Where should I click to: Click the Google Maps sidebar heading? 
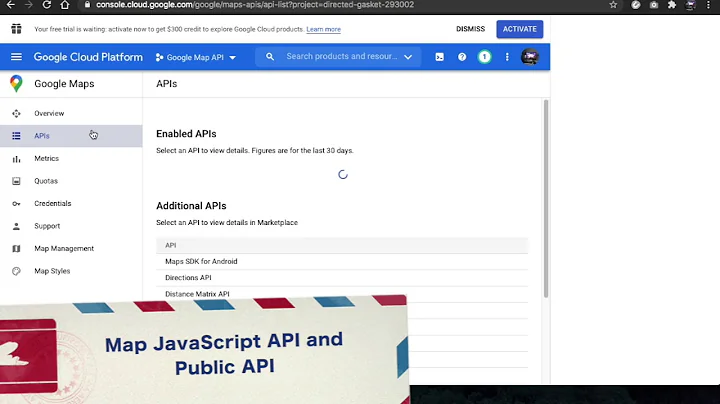point(64,84)
